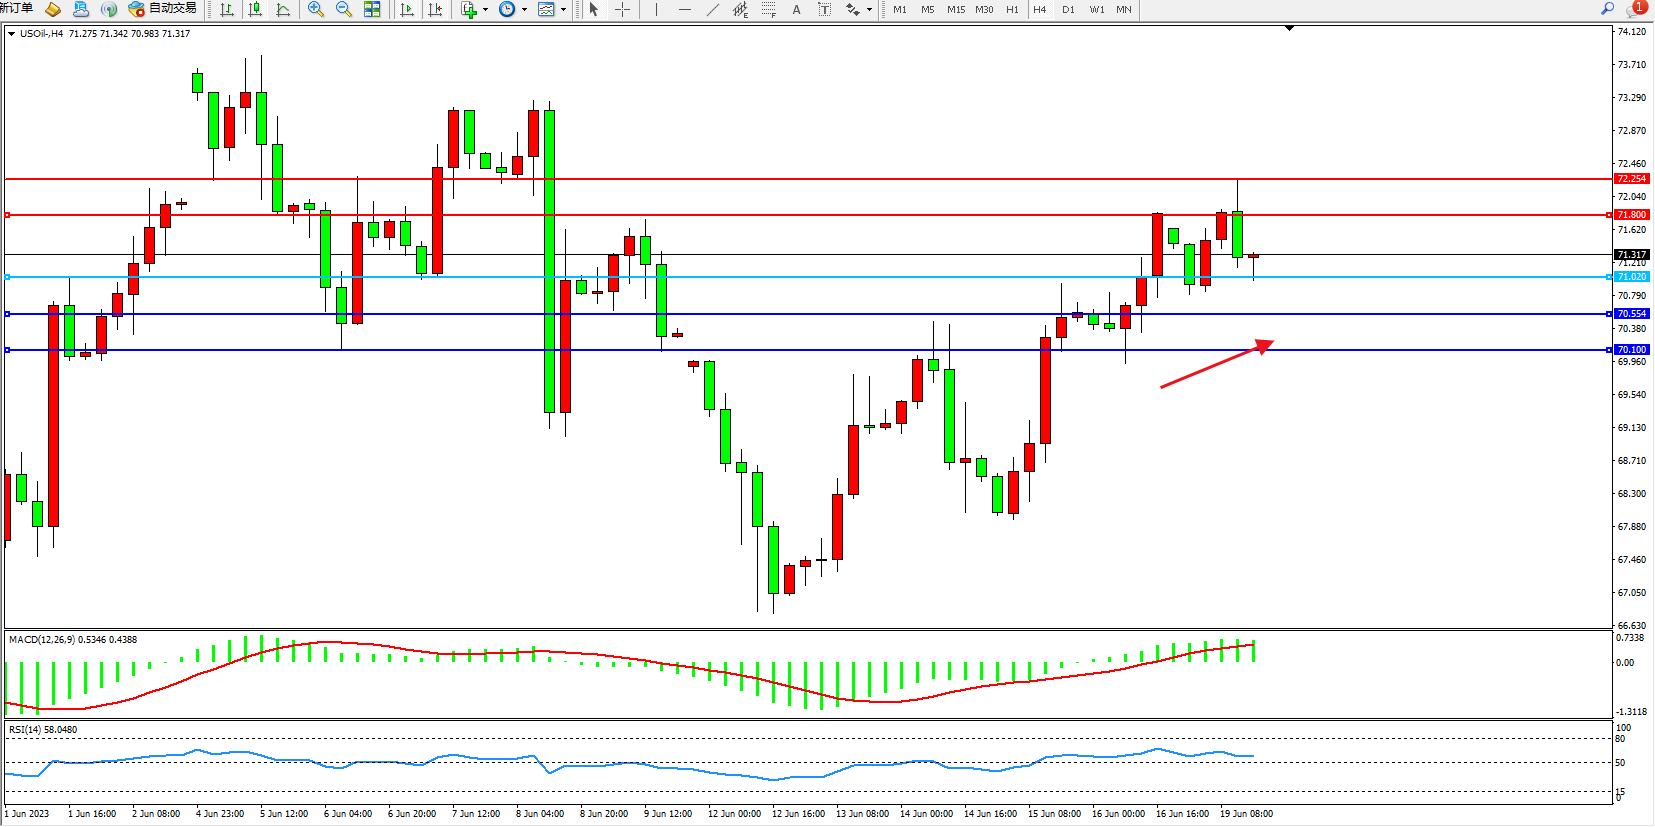Switch to the D1 timeframe
This screenshot has height=827, width=1655.
1068,9
